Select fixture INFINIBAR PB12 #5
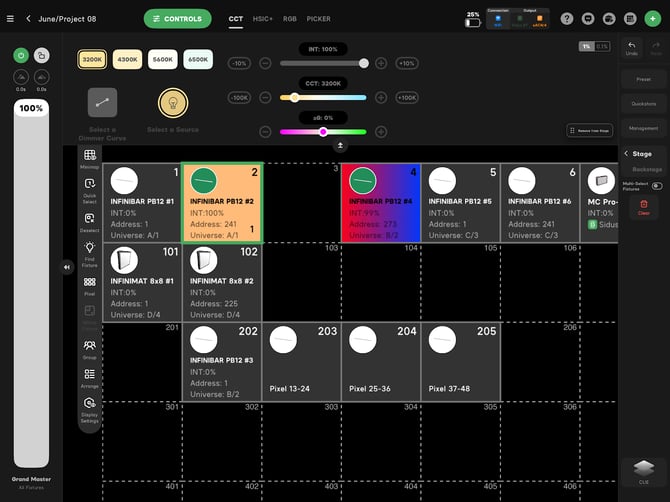The height and width of the screenshot is (502, 670). pos(460,203)
